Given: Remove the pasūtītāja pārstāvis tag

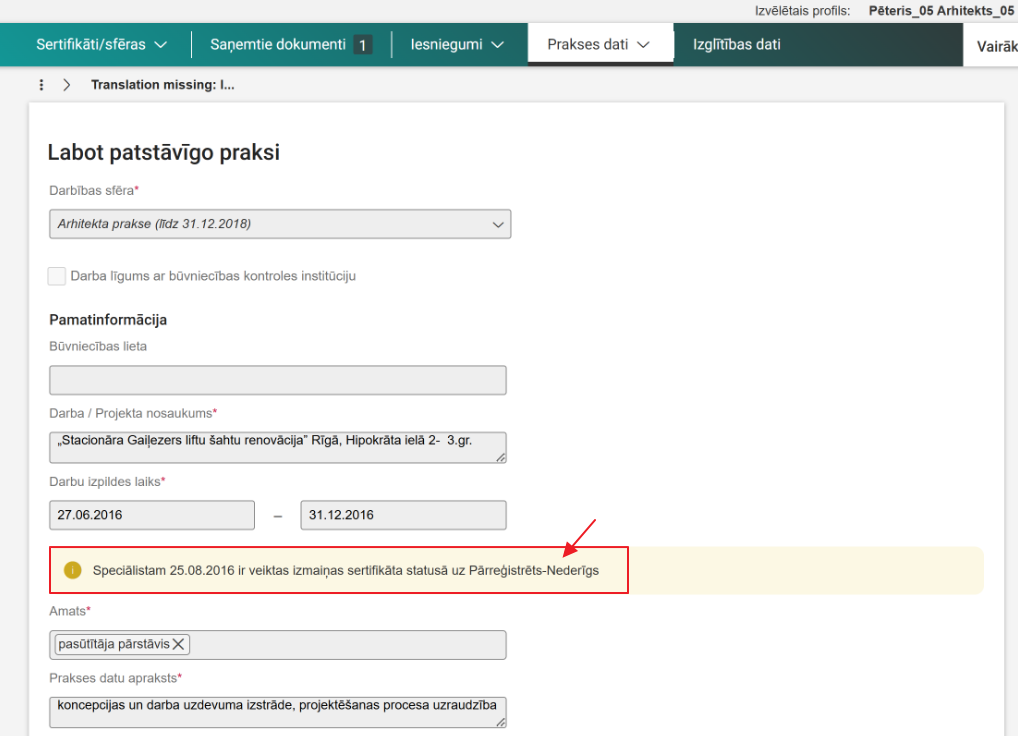Looking at the screenshot, I should (x=178, y=644).
